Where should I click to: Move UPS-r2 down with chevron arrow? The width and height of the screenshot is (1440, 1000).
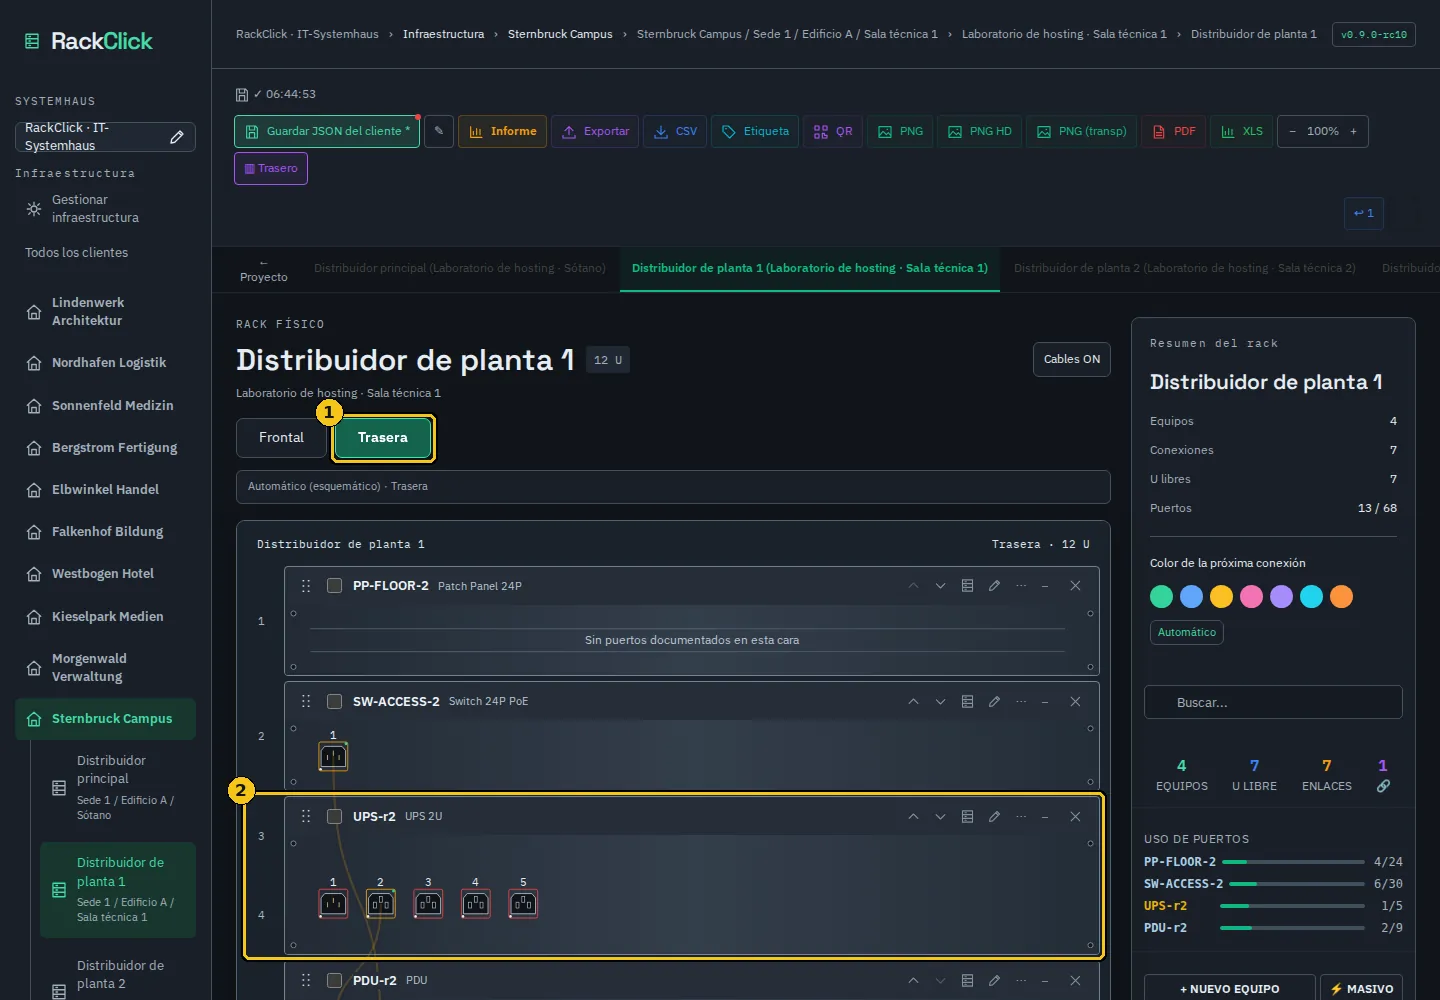(940, 817)
